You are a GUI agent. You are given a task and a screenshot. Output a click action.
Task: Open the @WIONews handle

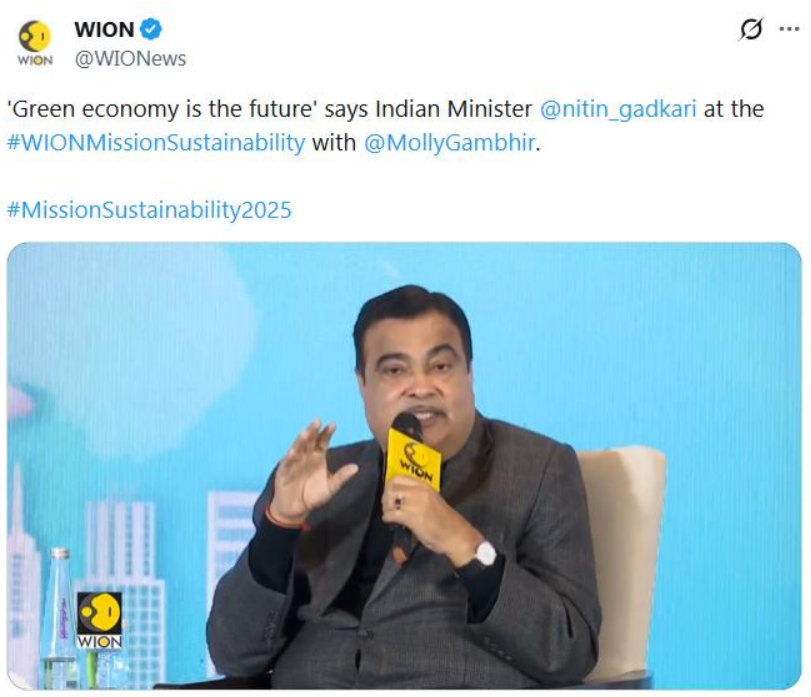pos(130,59)
